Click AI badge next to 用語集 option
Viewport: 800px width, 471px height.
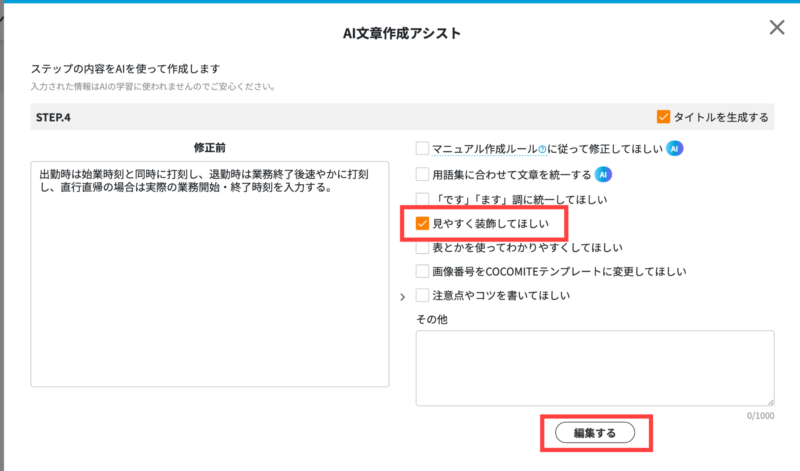pos(603,175)
